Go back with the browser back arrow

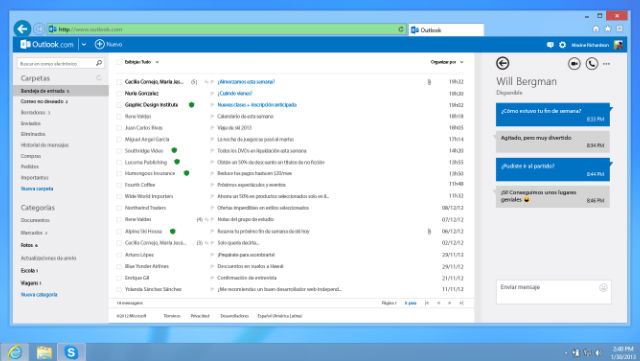point(22,29)
